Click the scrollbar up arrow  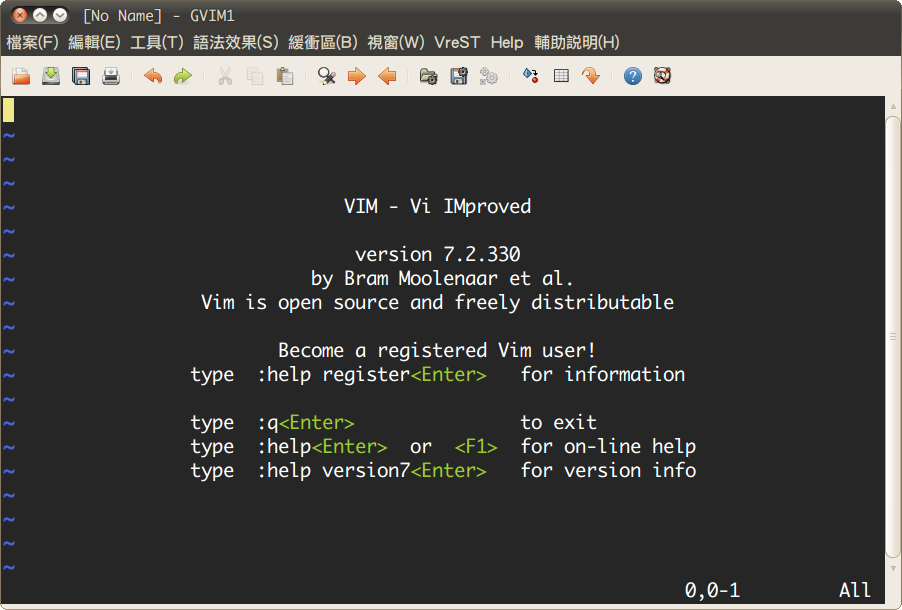pyautogui.click(x=893, y=106)
